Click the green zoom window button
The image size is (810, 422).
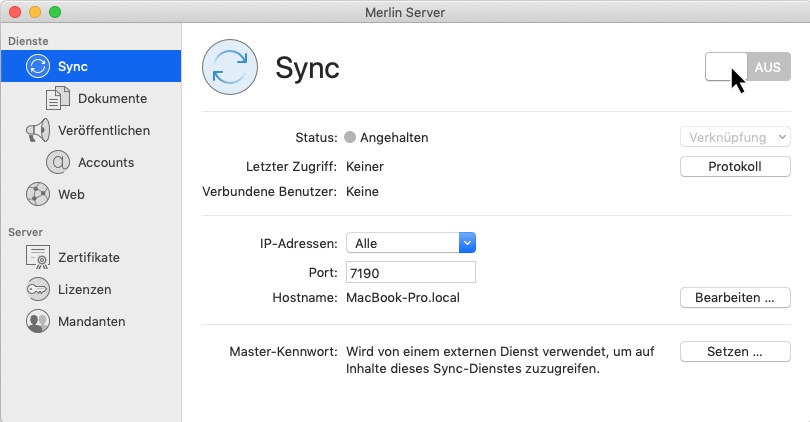(x=55, y=12)
